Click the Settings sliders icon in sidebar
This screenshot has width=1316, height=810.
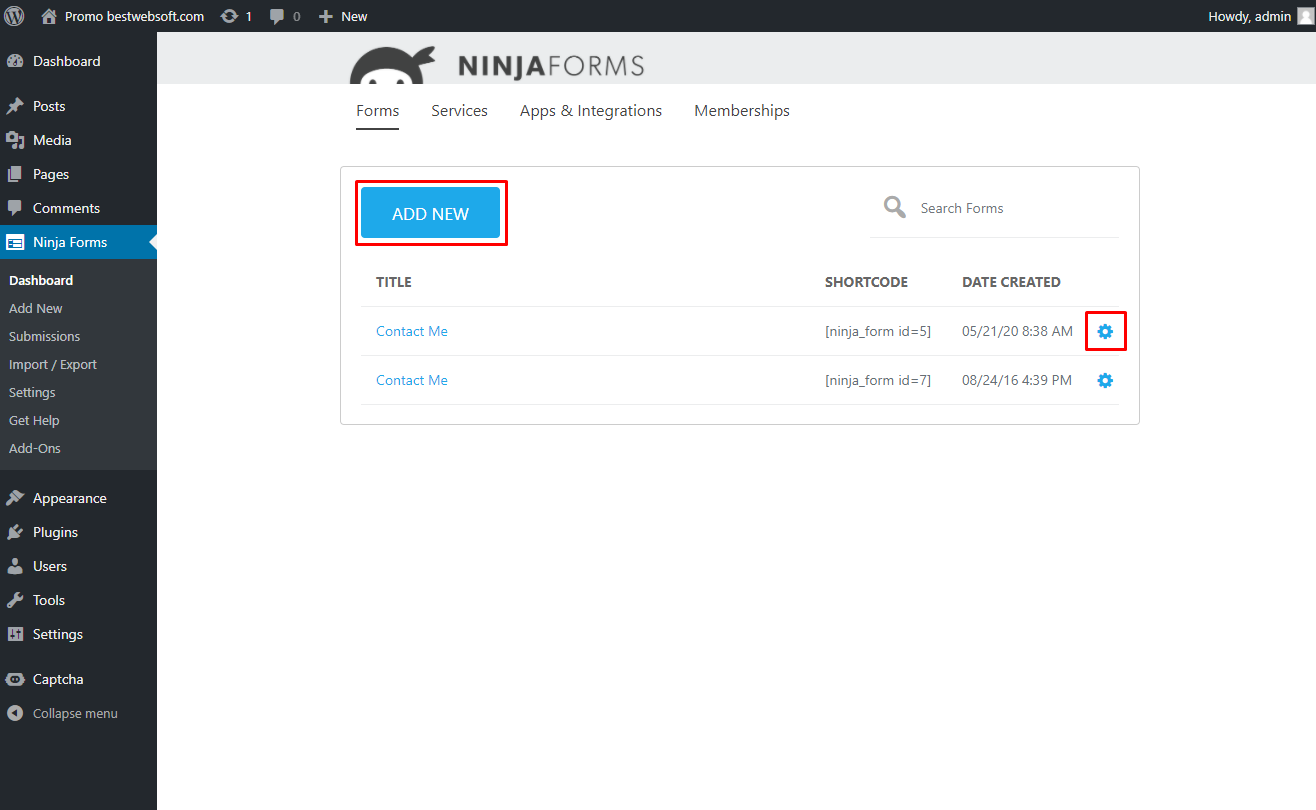coord(15,634)
